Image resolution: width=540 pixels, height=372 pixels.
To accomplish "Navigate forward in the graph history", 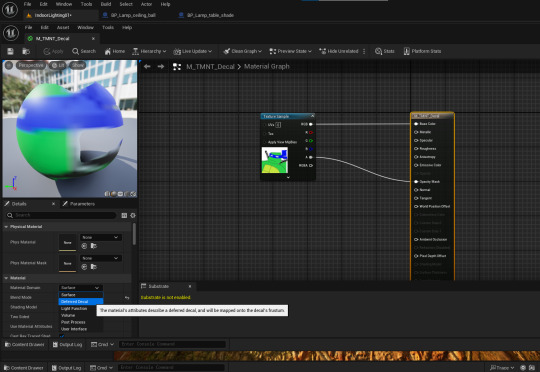I will click(161, 66).
